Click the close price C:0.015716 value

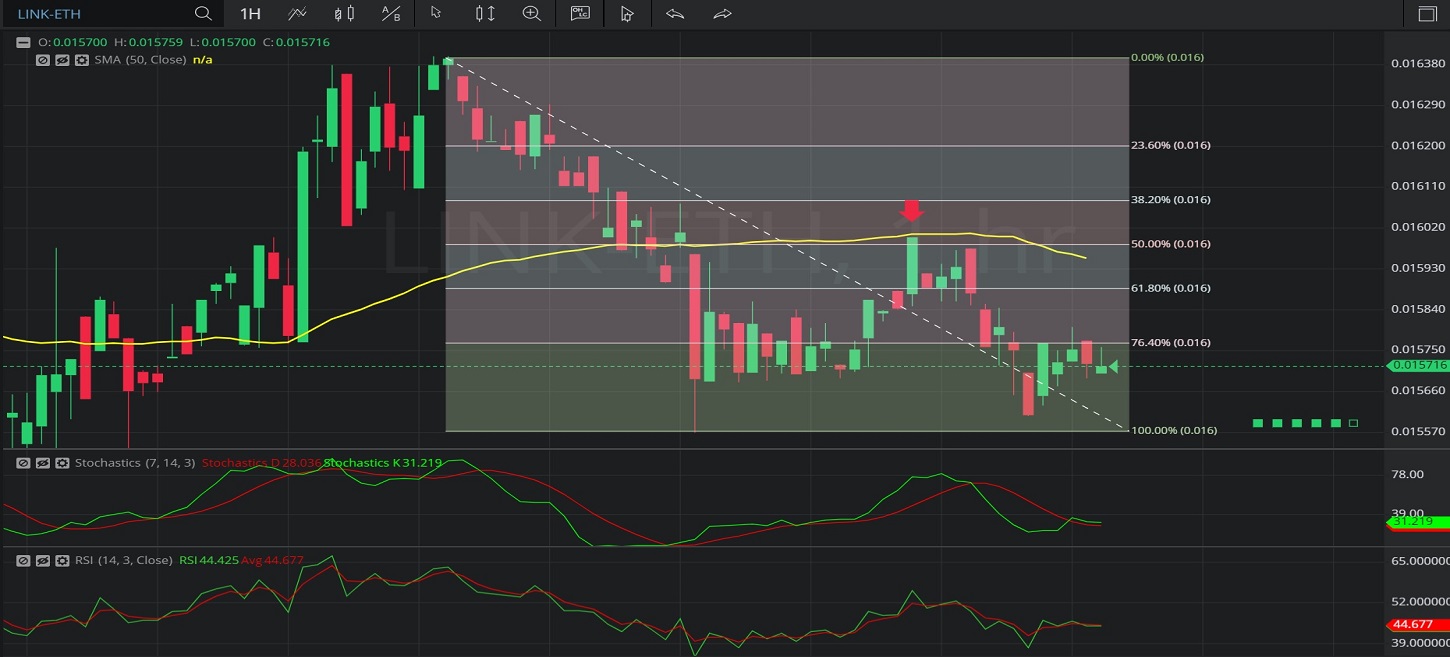[294, 43]
